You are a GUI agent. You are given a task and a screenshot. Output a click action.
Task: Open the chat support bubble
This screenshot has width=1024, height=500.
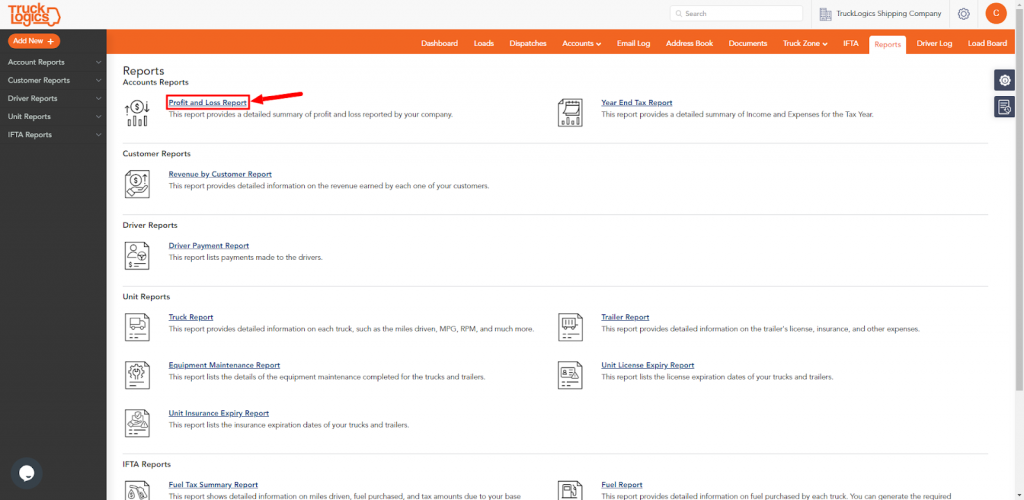pyautogui.click(x=26, y=474)
